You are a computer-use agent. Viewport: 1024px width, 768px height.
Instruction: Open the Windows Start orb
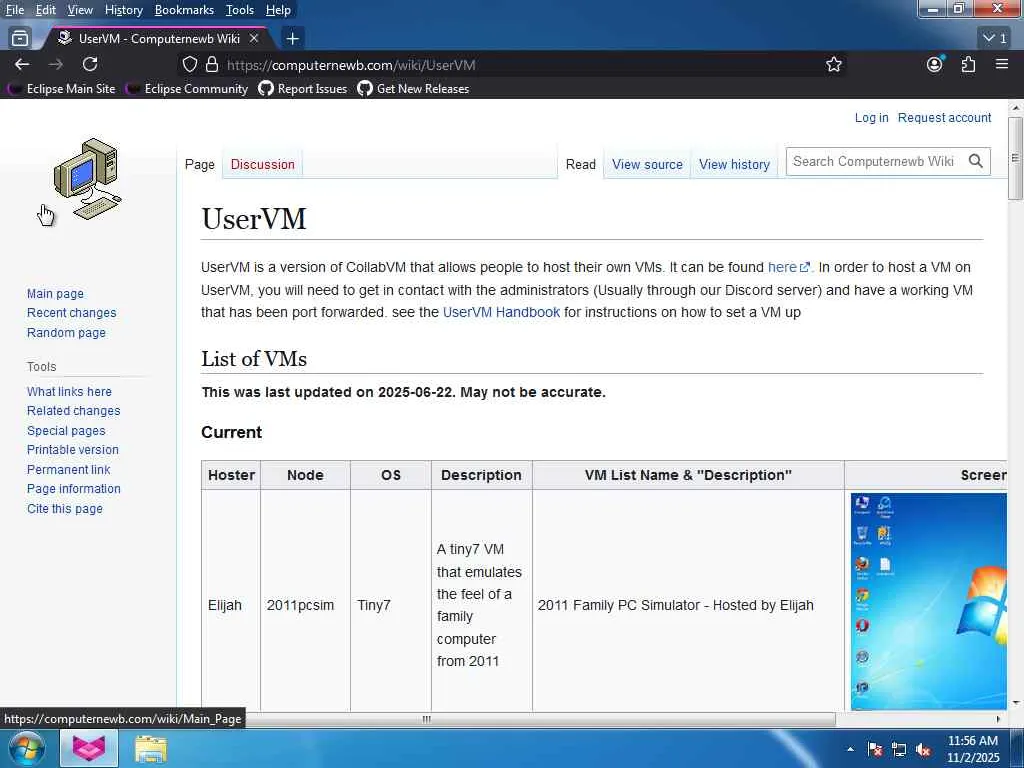[x=27, y=748]
